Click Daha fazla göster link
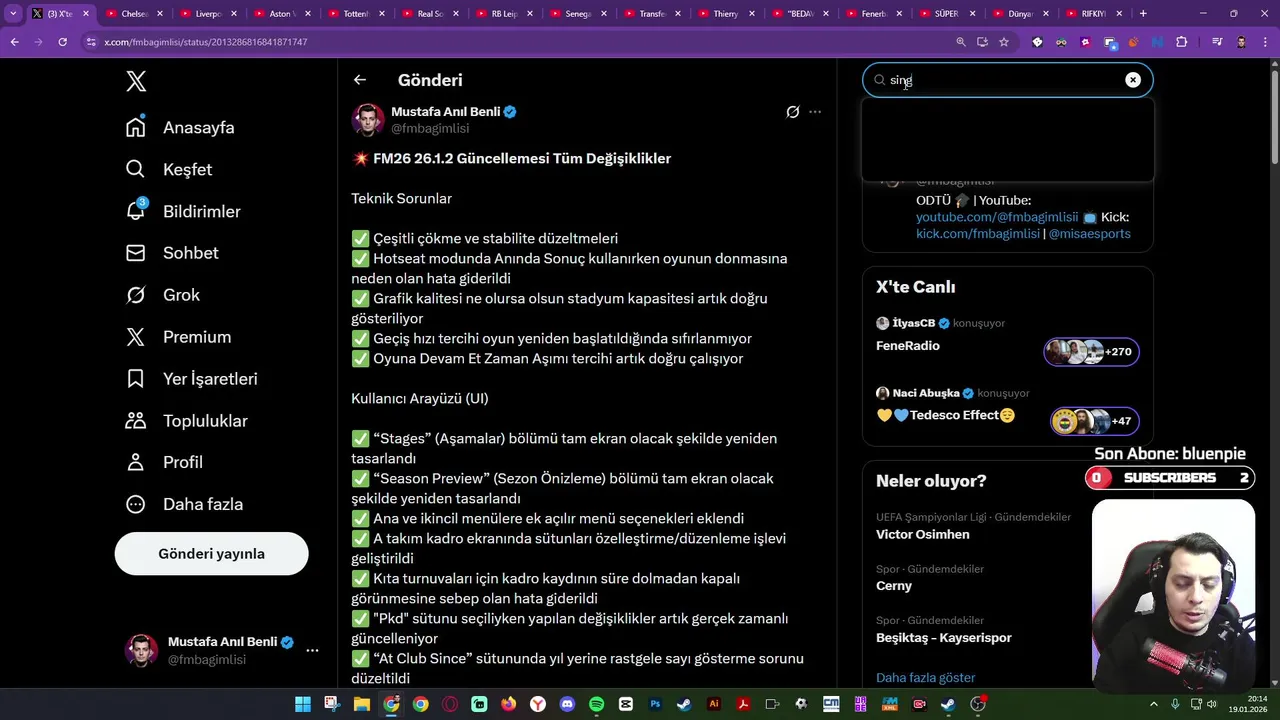 pos(925,678)
